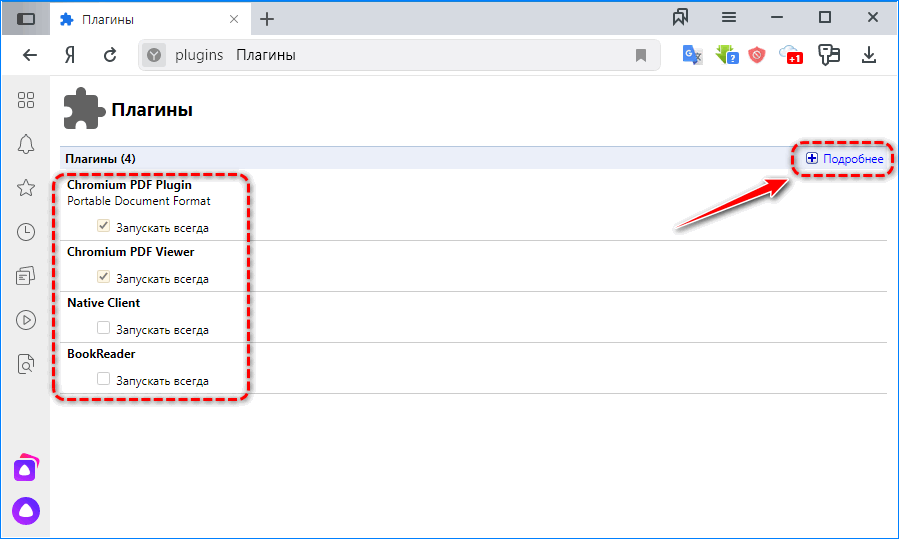Viewport: 899px width, 539px height.
Task: Reload the page with refresh icon
Action: coord(110,55)
